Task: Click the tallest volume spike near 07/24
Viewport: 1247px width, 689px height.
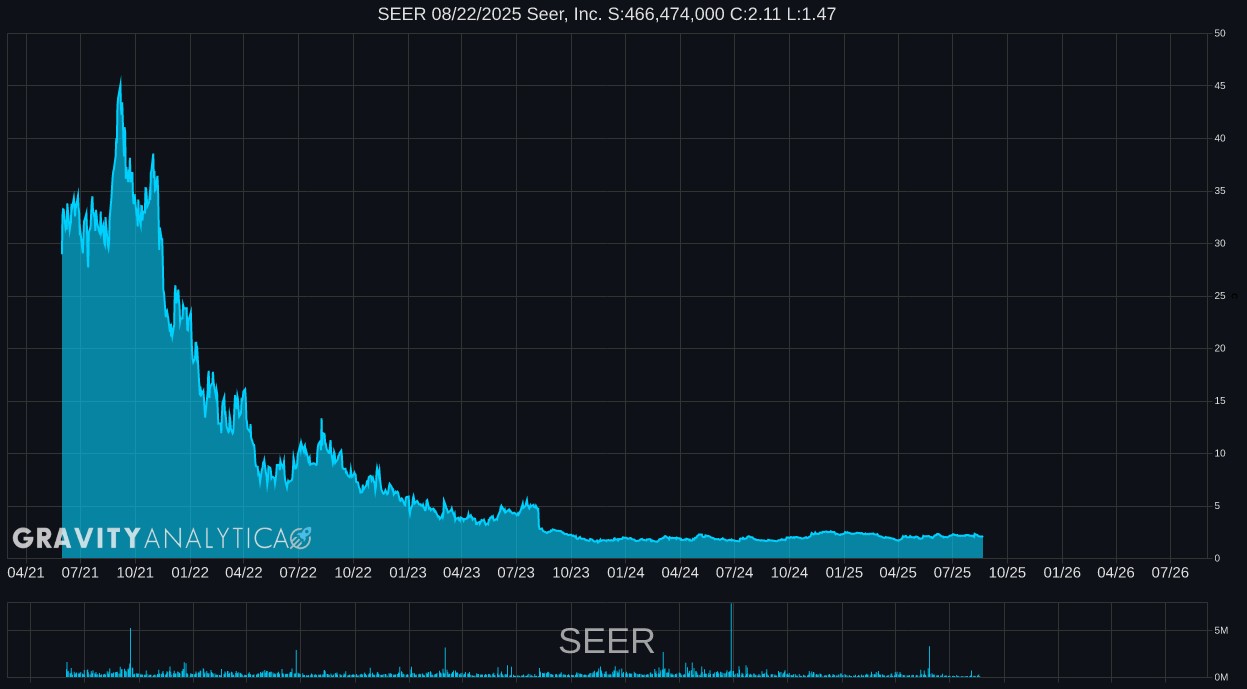Action: coord(731,640)
